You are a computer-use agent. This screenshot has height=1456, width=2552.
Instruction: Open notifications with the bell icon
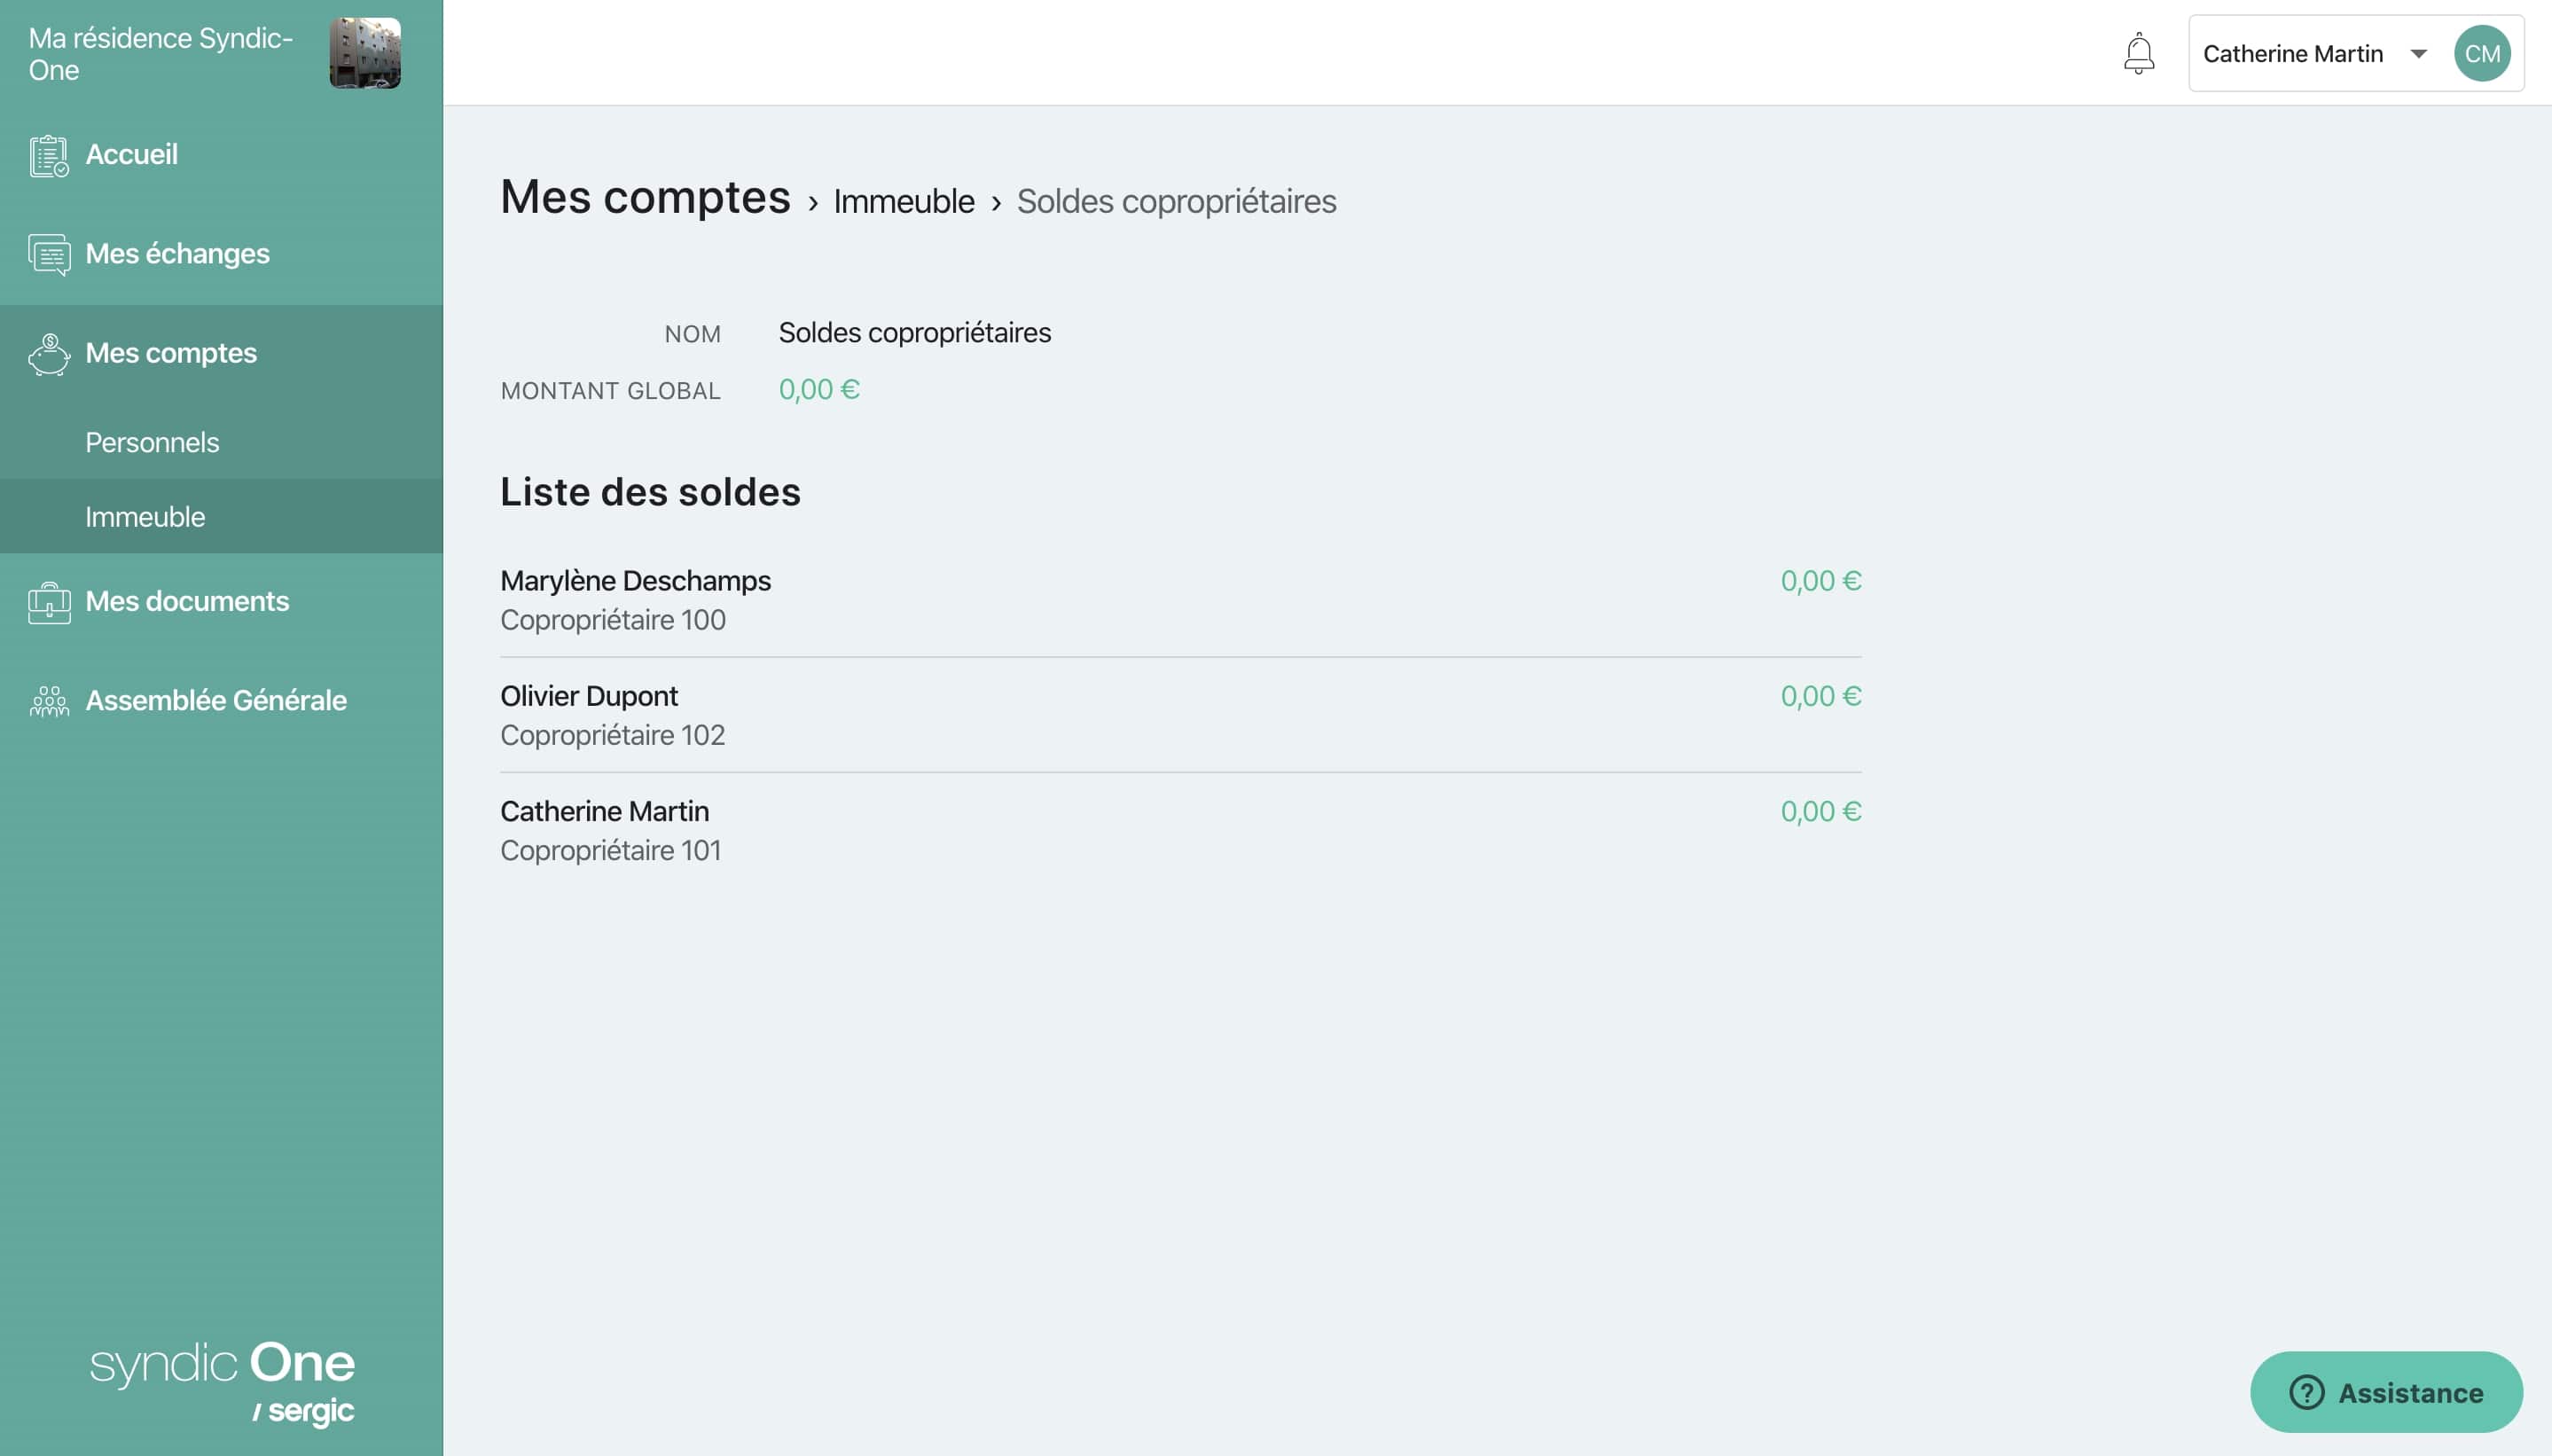point(2138,52)
